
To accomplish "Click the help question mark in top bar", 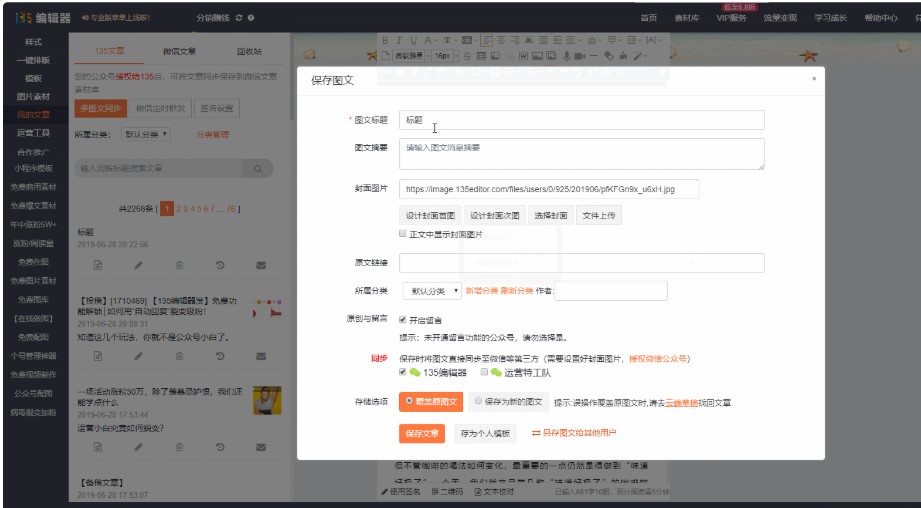I will click(250, 18).
